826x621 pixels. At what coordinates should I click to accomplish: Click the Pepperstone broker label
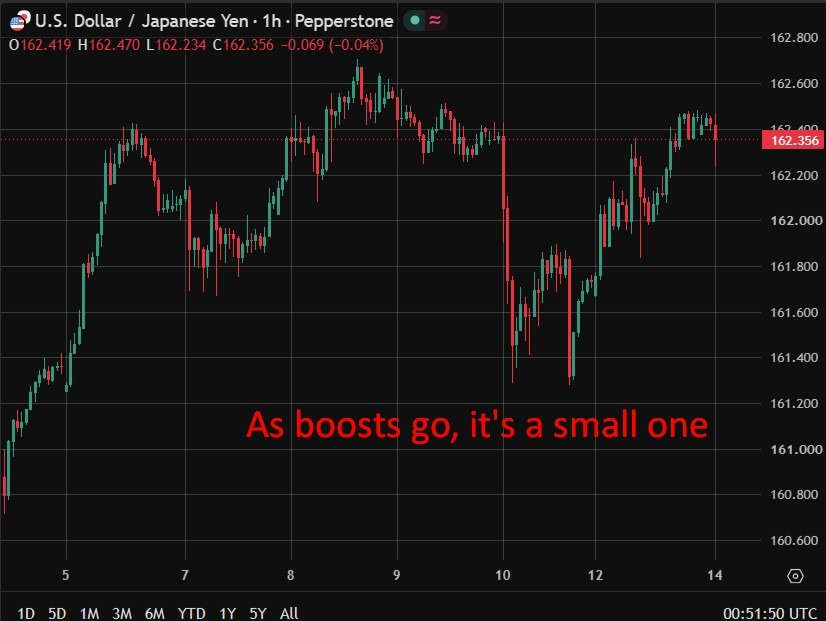pos(344,21)
